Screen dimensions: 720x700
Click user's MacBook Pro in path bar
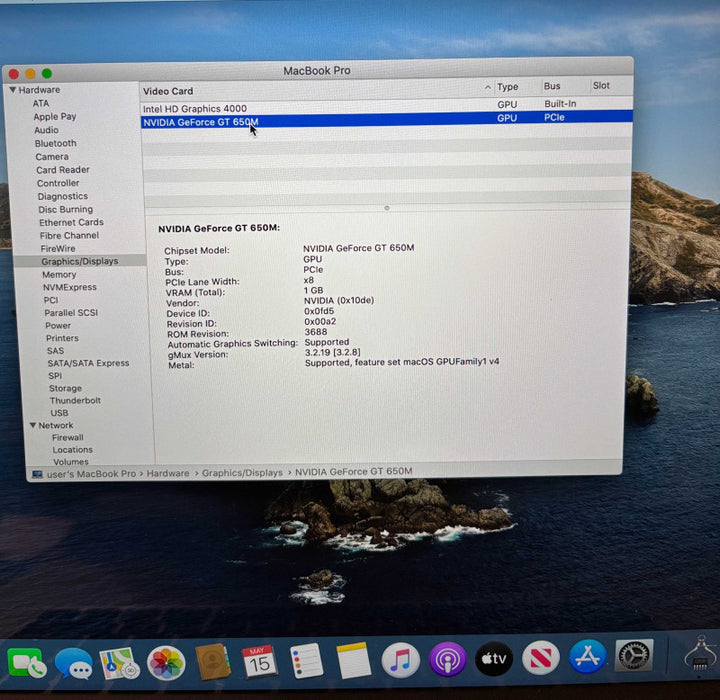(x=91, y=474)
